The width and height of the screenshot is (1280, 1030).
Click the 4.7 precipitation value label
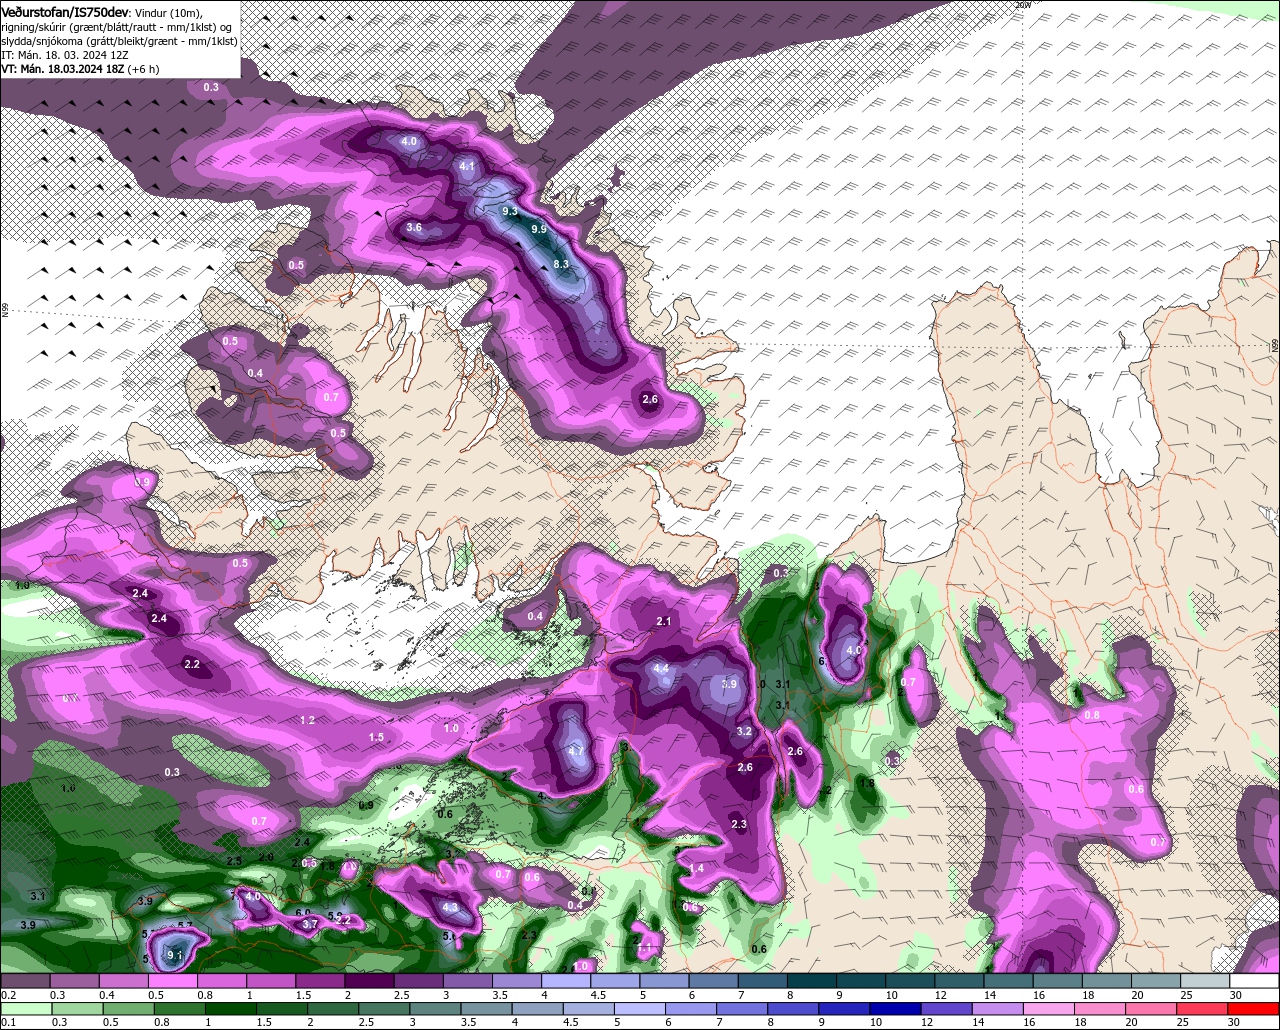(x=575, y=751)
